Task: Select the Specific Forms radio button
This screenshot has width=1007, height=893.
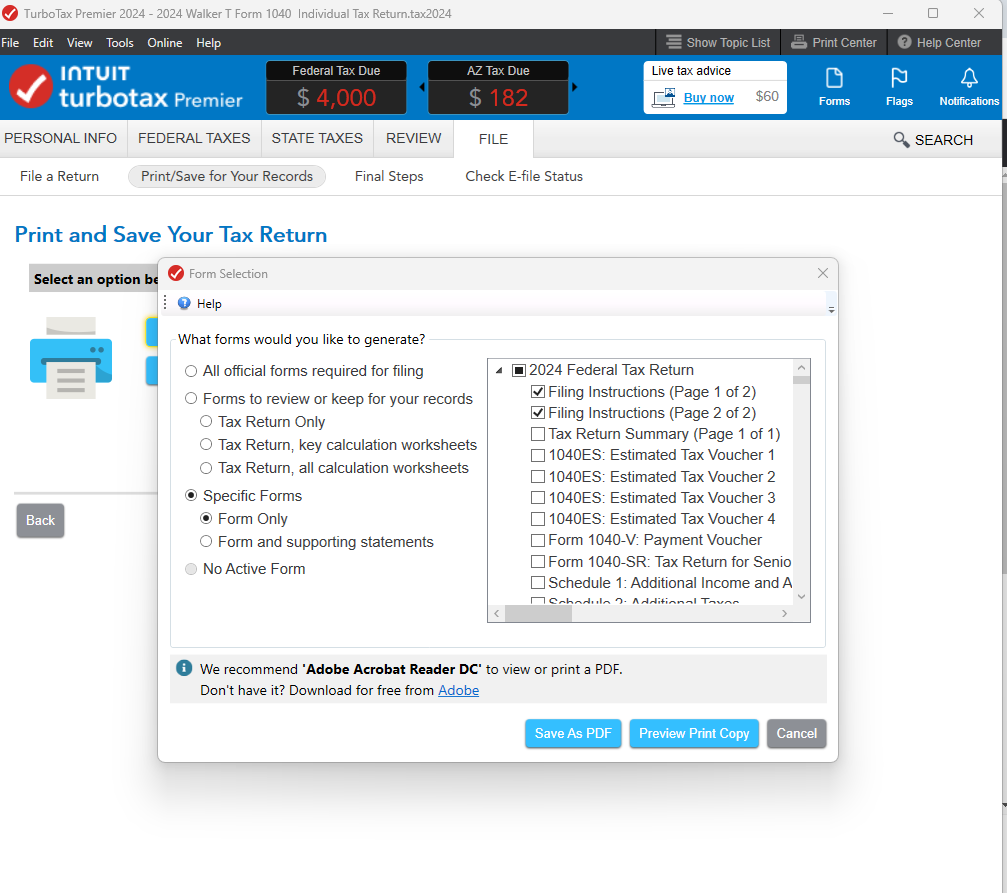Action: [191, 495]
